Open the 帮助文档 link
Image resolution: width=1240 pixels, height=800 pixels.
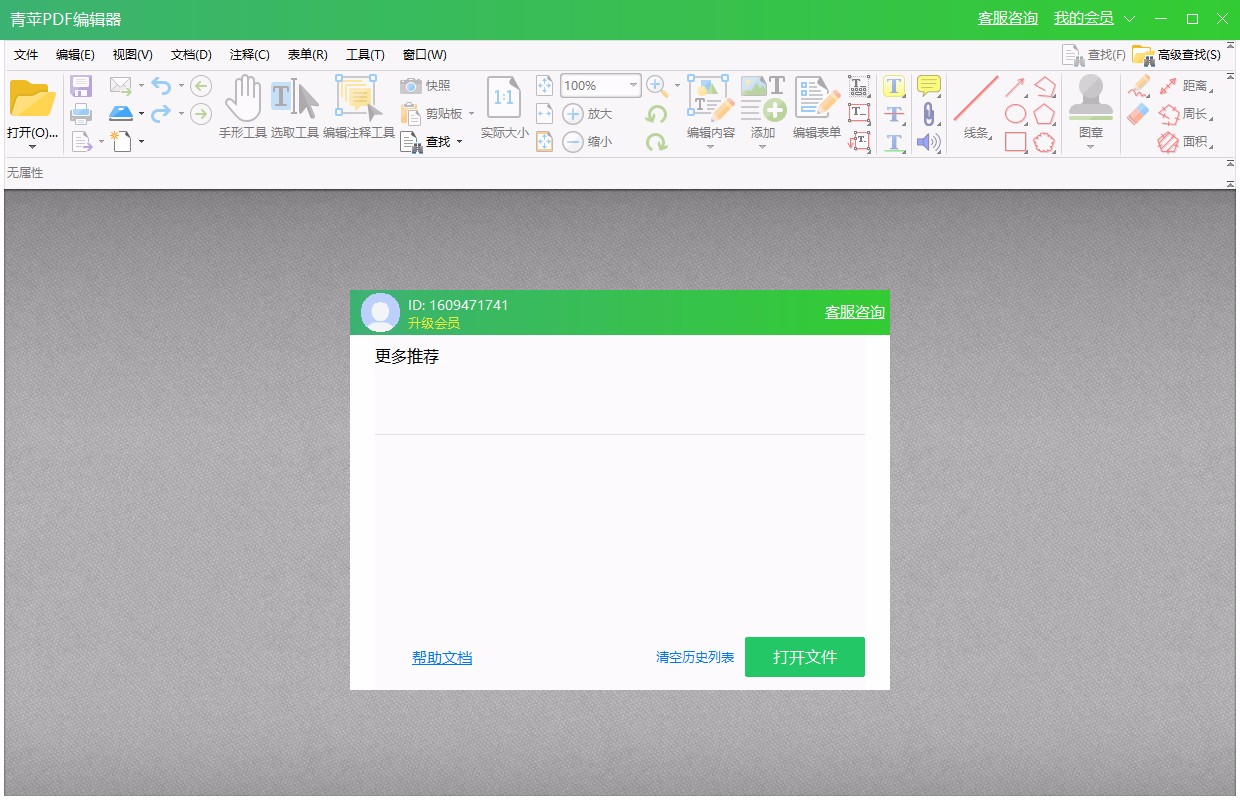pyautogui.click(x=442, y=657)
